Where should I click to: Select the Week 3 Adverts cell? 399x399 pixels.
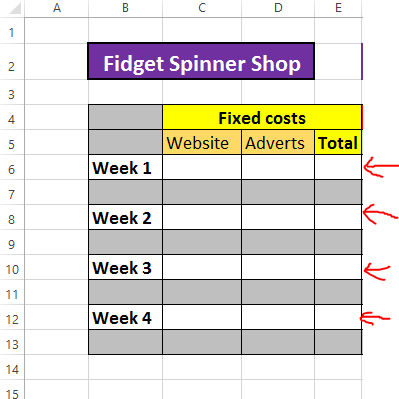(x=278, y=267)
